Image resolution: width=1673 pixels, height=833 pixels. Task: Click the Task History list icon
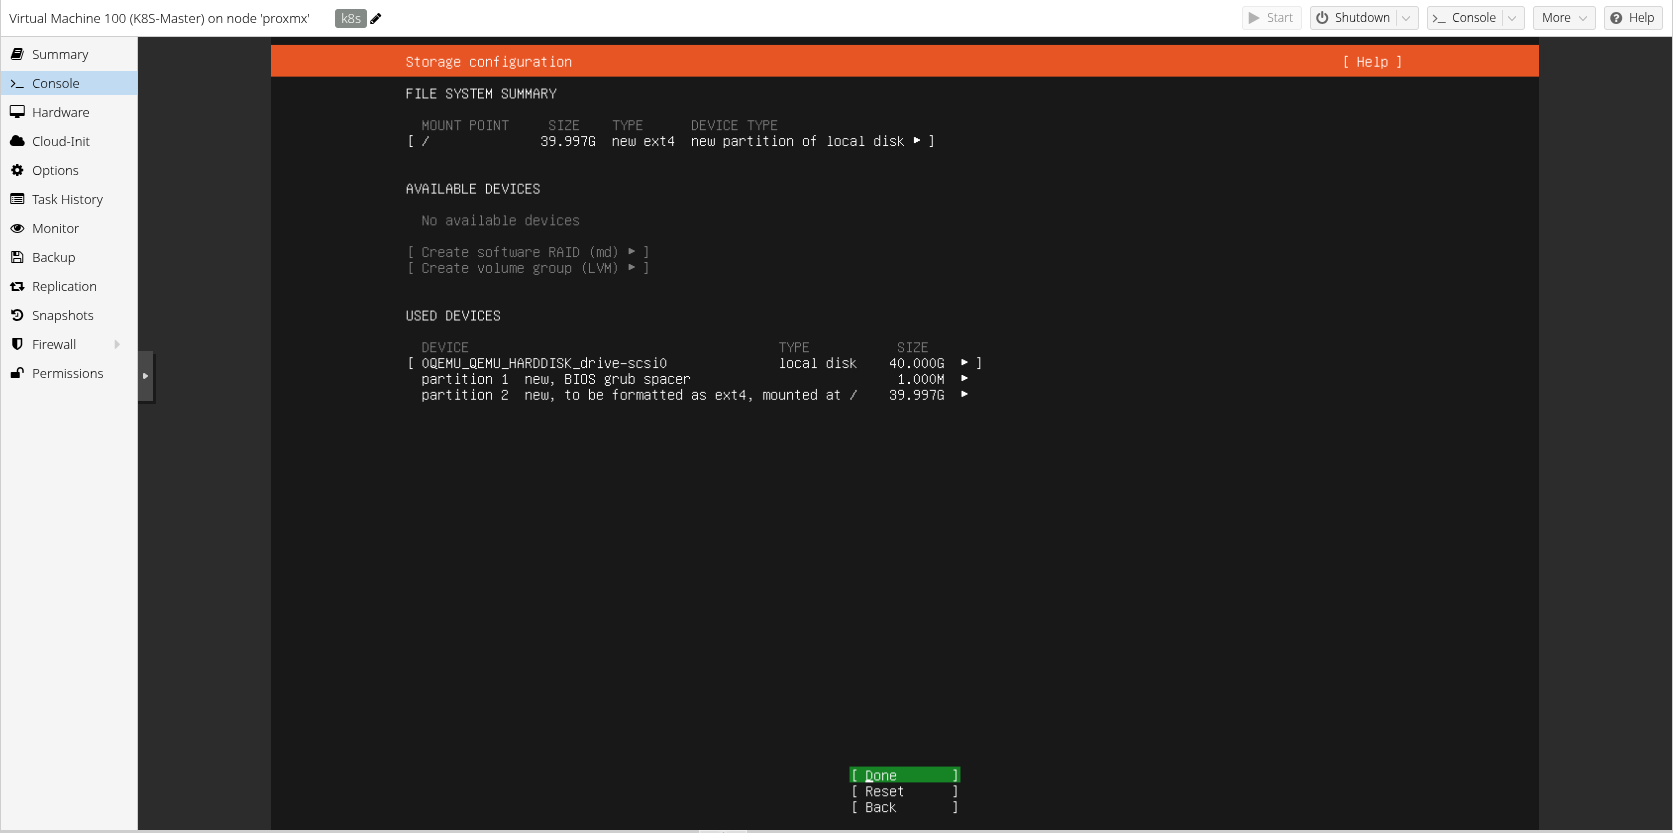coord(17,199)
